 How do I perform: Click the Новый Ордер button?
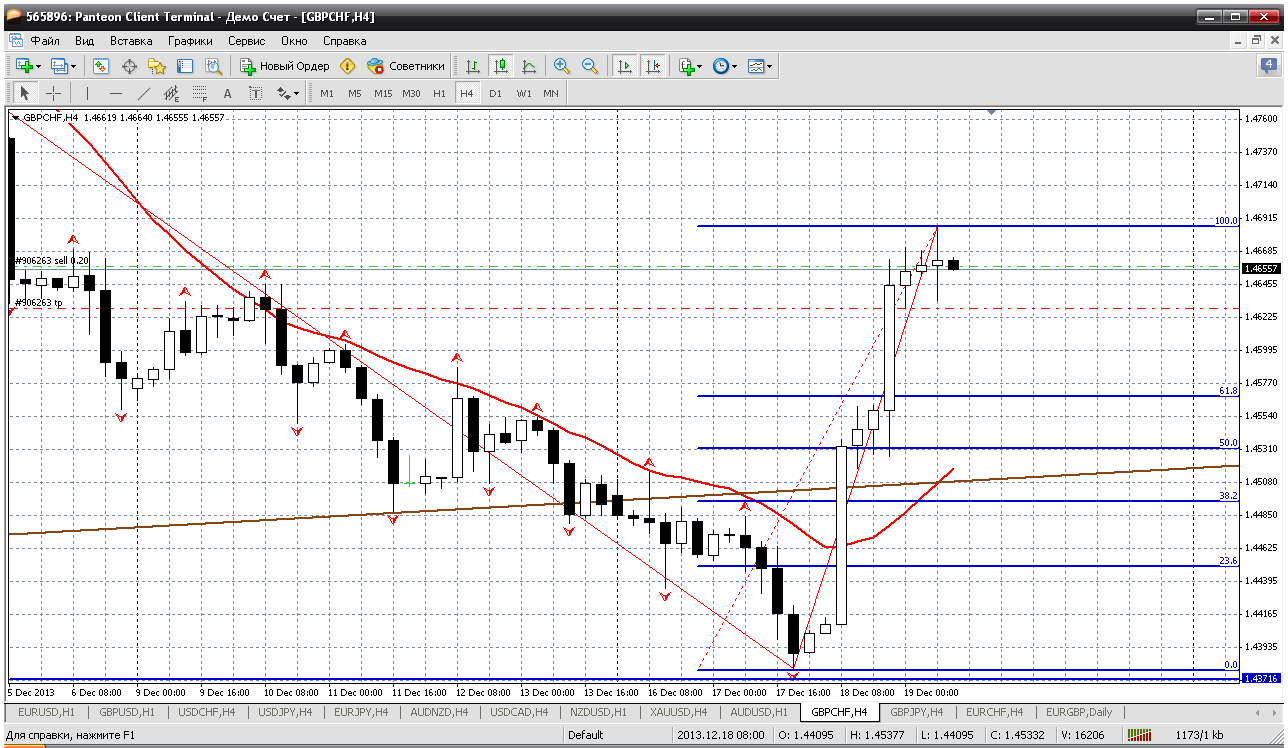pyautogui.click(x=284, y=66)
